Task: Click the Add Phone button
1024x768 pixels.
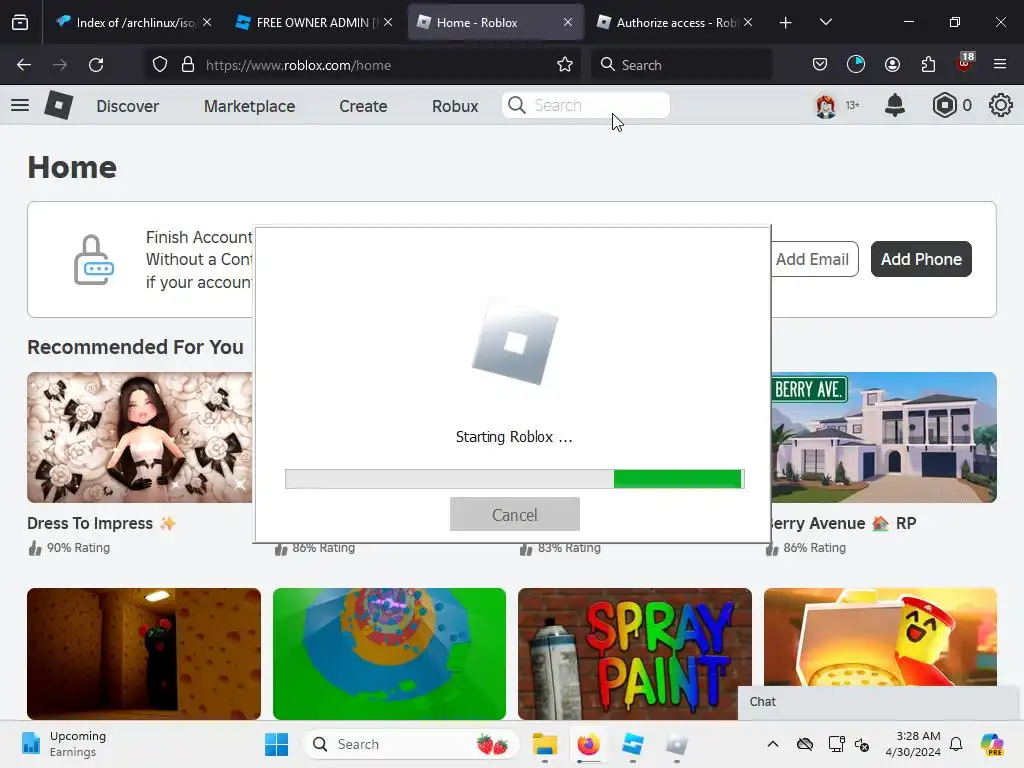Action: (921, 259)
